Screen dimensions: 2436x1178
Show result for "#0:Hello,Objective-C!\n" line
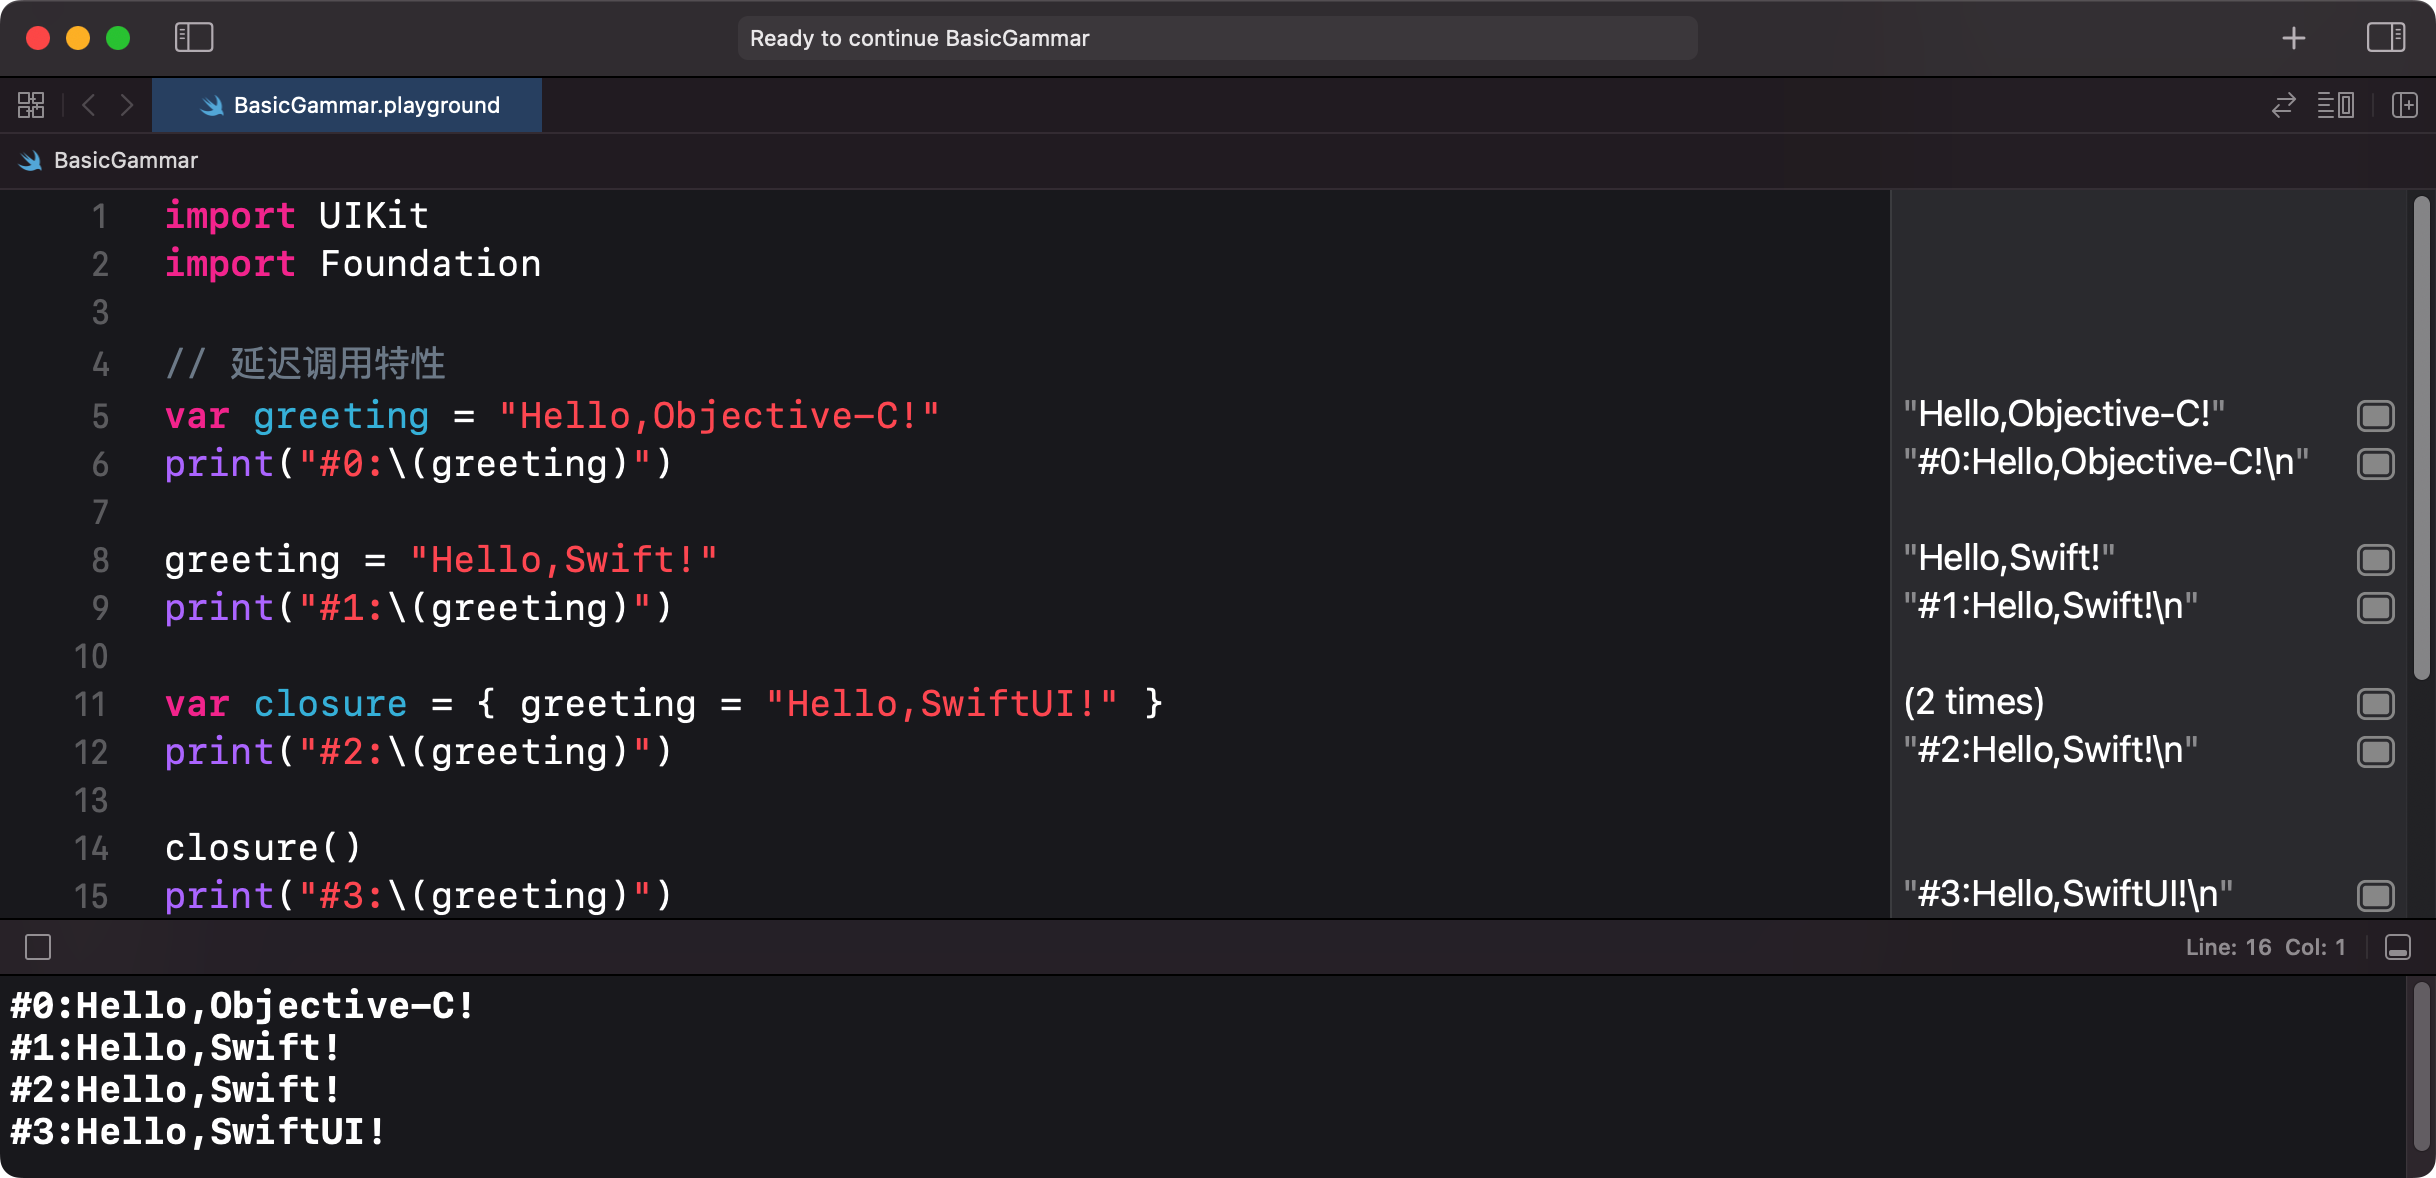(2376, 464)
